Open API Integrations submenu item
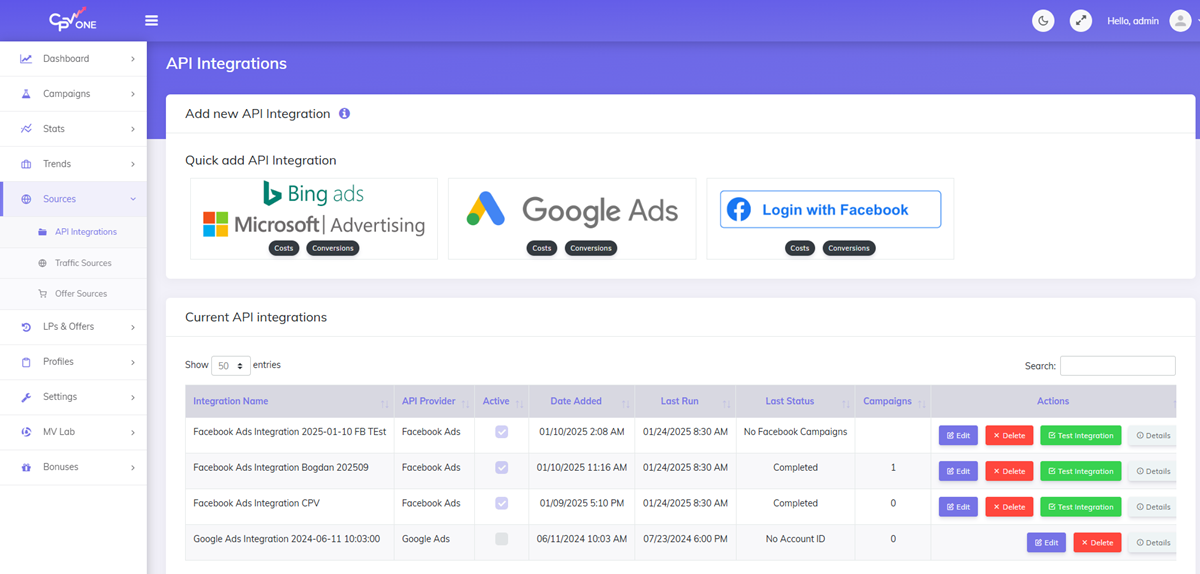The image size is (1200, 574). [x=74, y=232]
